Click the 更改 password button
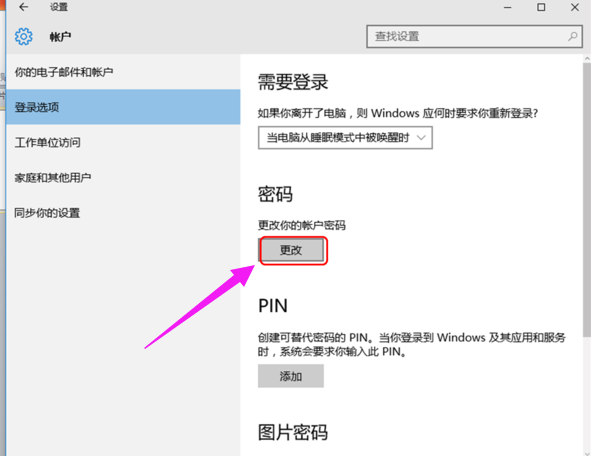This screenshot has height=456, width=594. 292,250
